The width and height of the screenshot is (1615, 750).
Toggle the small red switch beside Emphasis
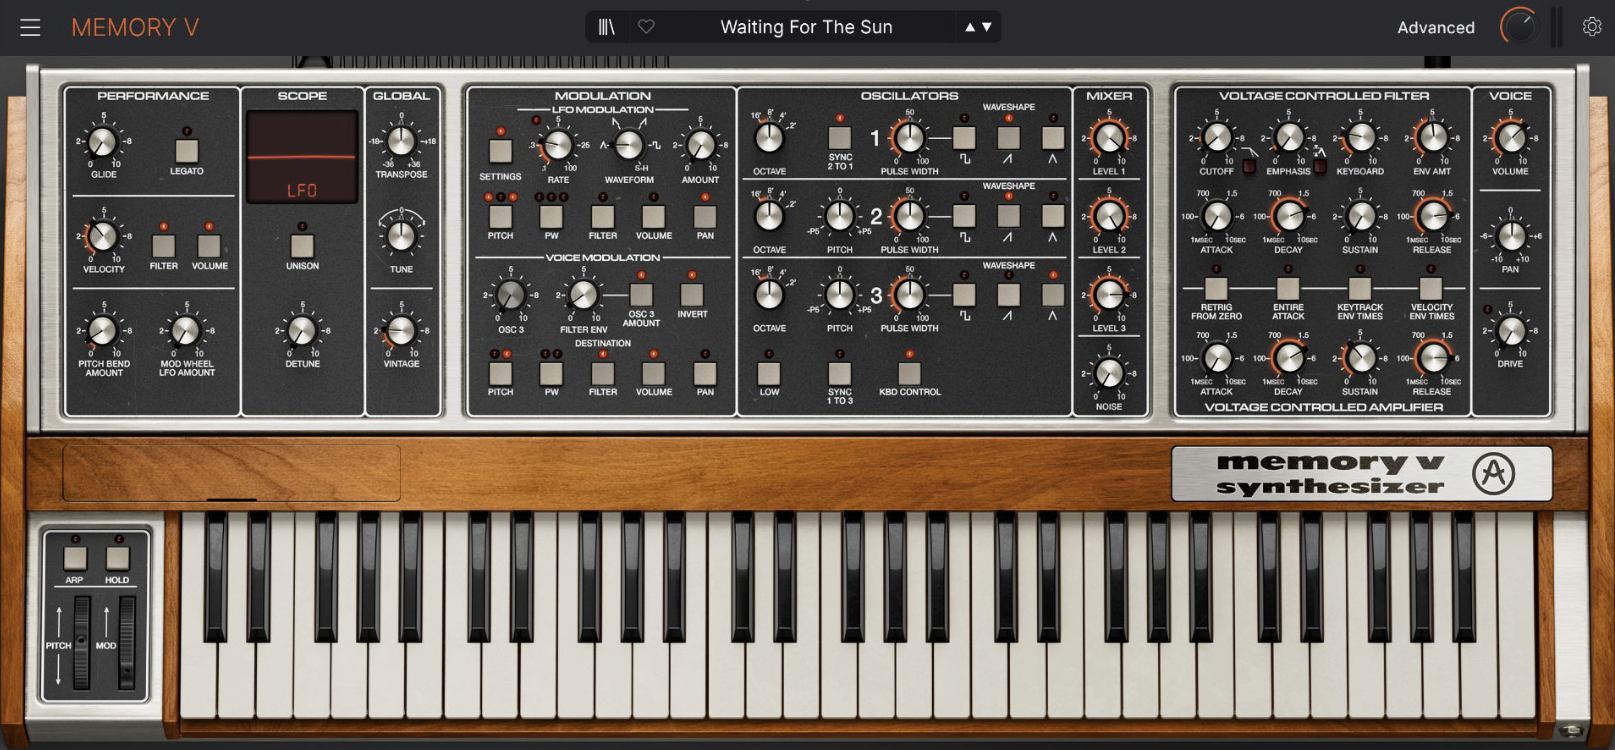[1320, 166]
